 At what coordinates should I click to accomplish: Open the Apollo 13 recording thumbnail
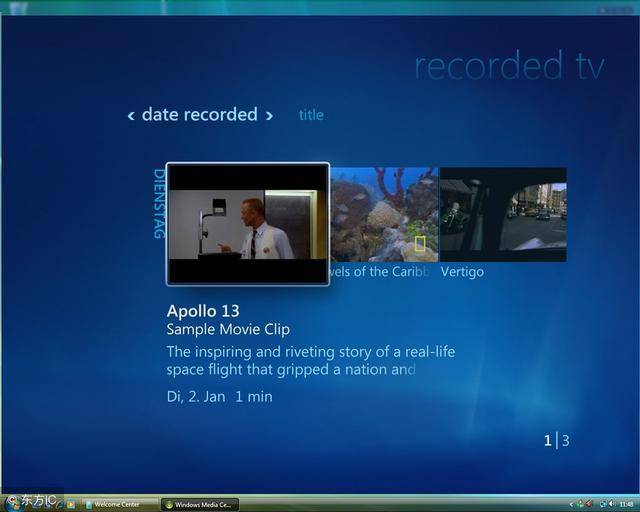pos(248,224)
